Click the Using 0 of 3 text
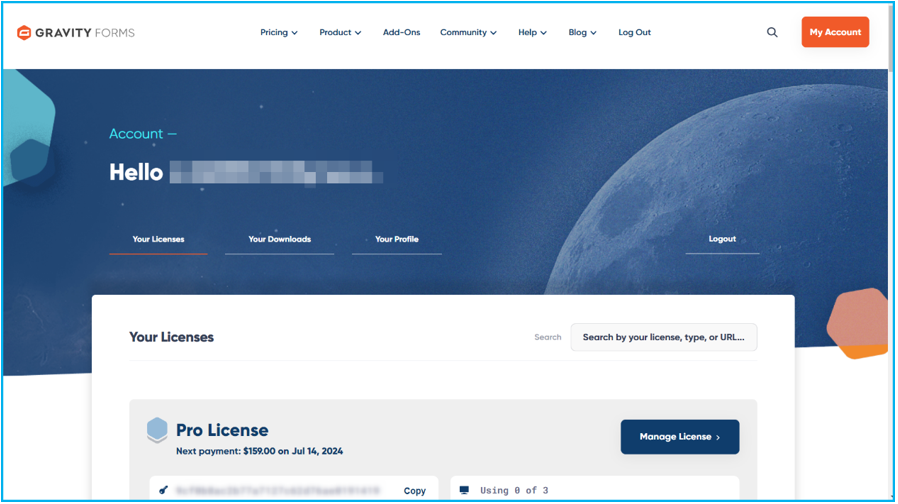This screenshot has height=504, width=898. click(x=514, y=490)
